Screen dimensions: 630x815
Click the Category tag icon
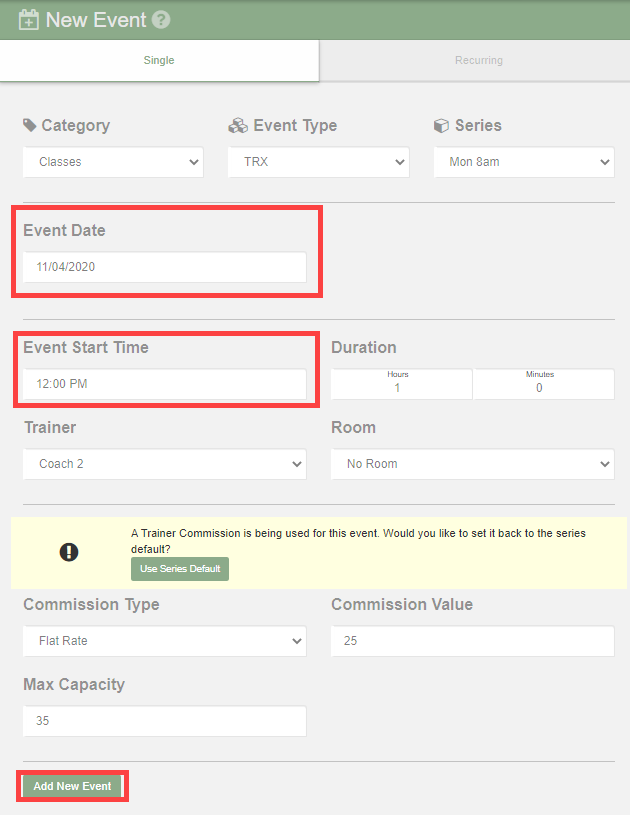click(x=30, y=125)
